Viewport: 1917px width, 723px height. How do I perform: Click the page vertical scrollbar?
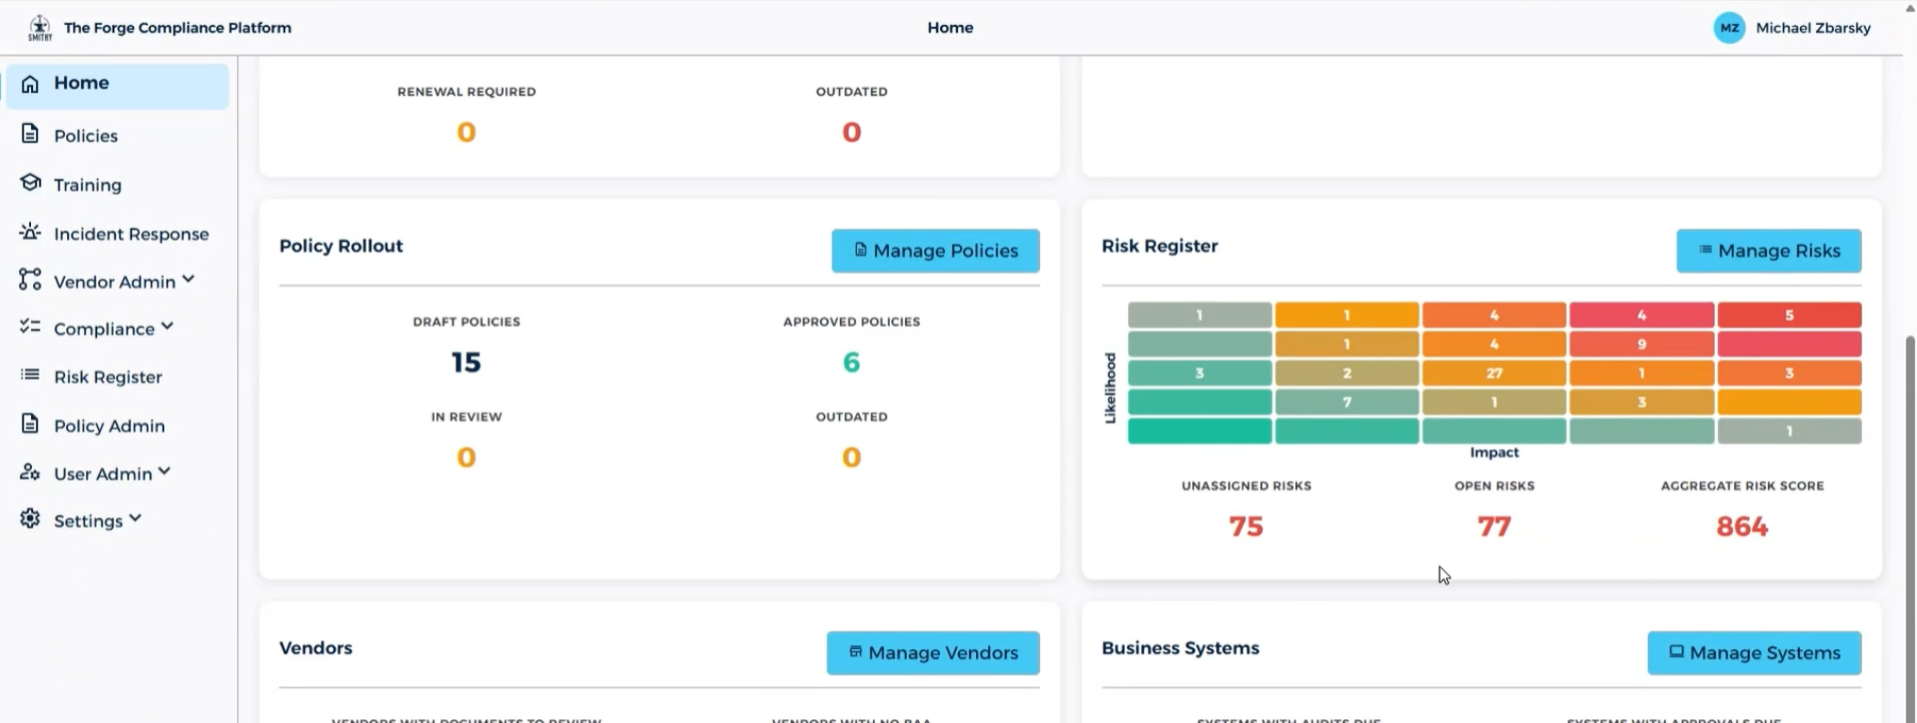pos(1910,500)
